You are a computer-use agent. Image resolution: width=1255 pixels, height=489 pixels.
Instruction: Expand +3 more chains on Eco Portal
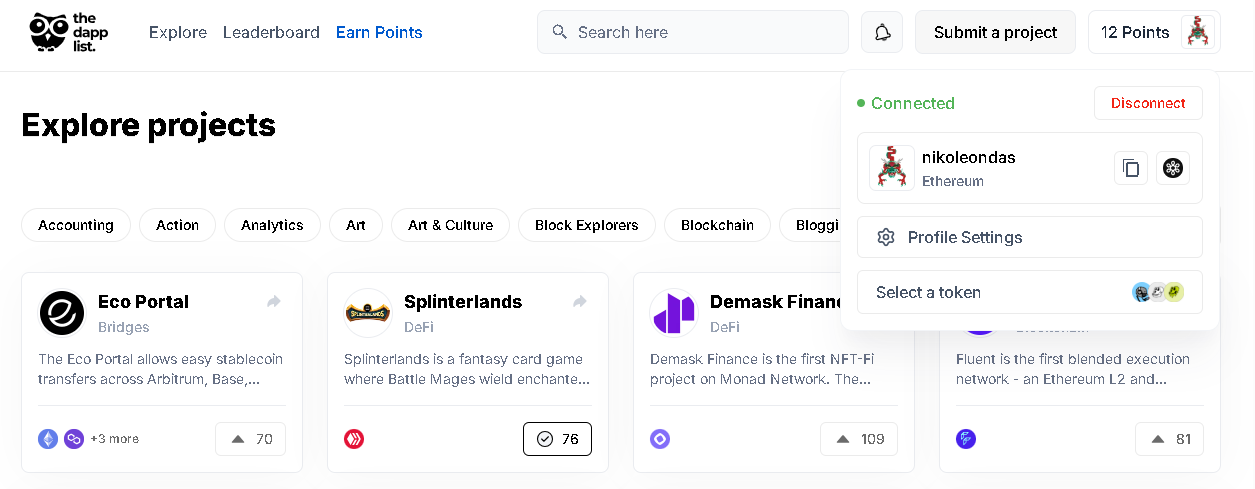(115, 439)
